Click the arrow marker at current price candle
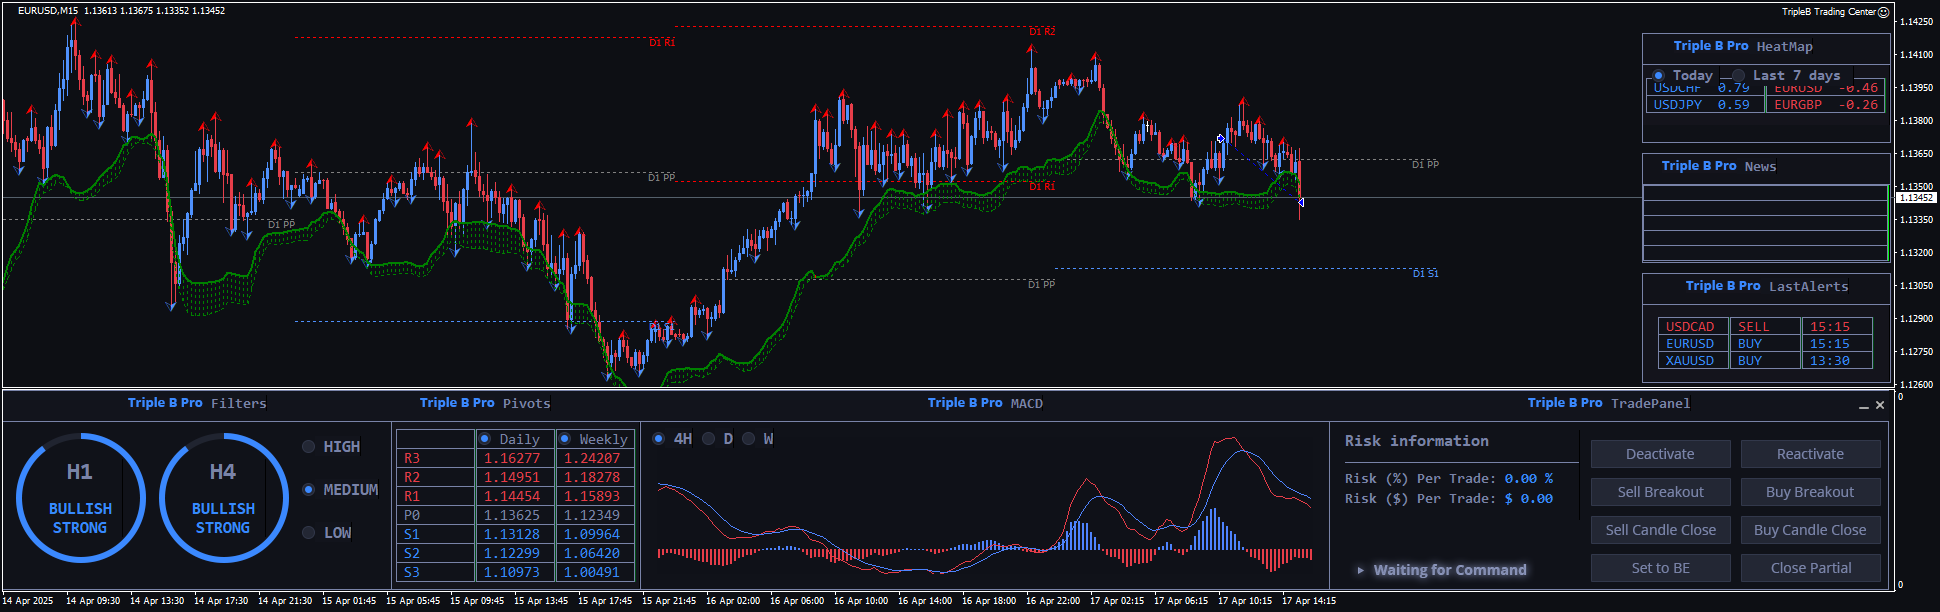This screenshot has width=1940, height=612. coord(1300,203)
